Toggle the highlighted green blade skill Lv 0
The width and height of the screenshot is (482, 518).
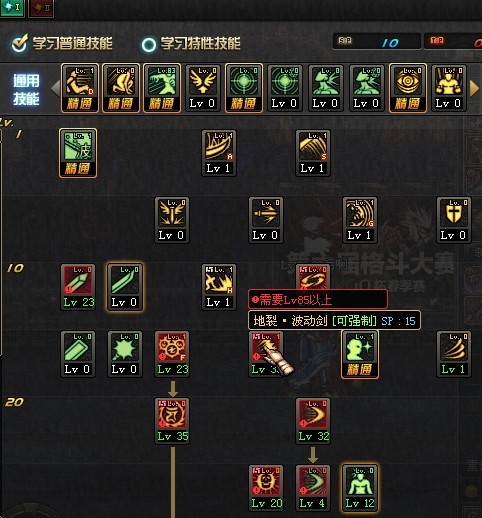[x=125, y=287]
